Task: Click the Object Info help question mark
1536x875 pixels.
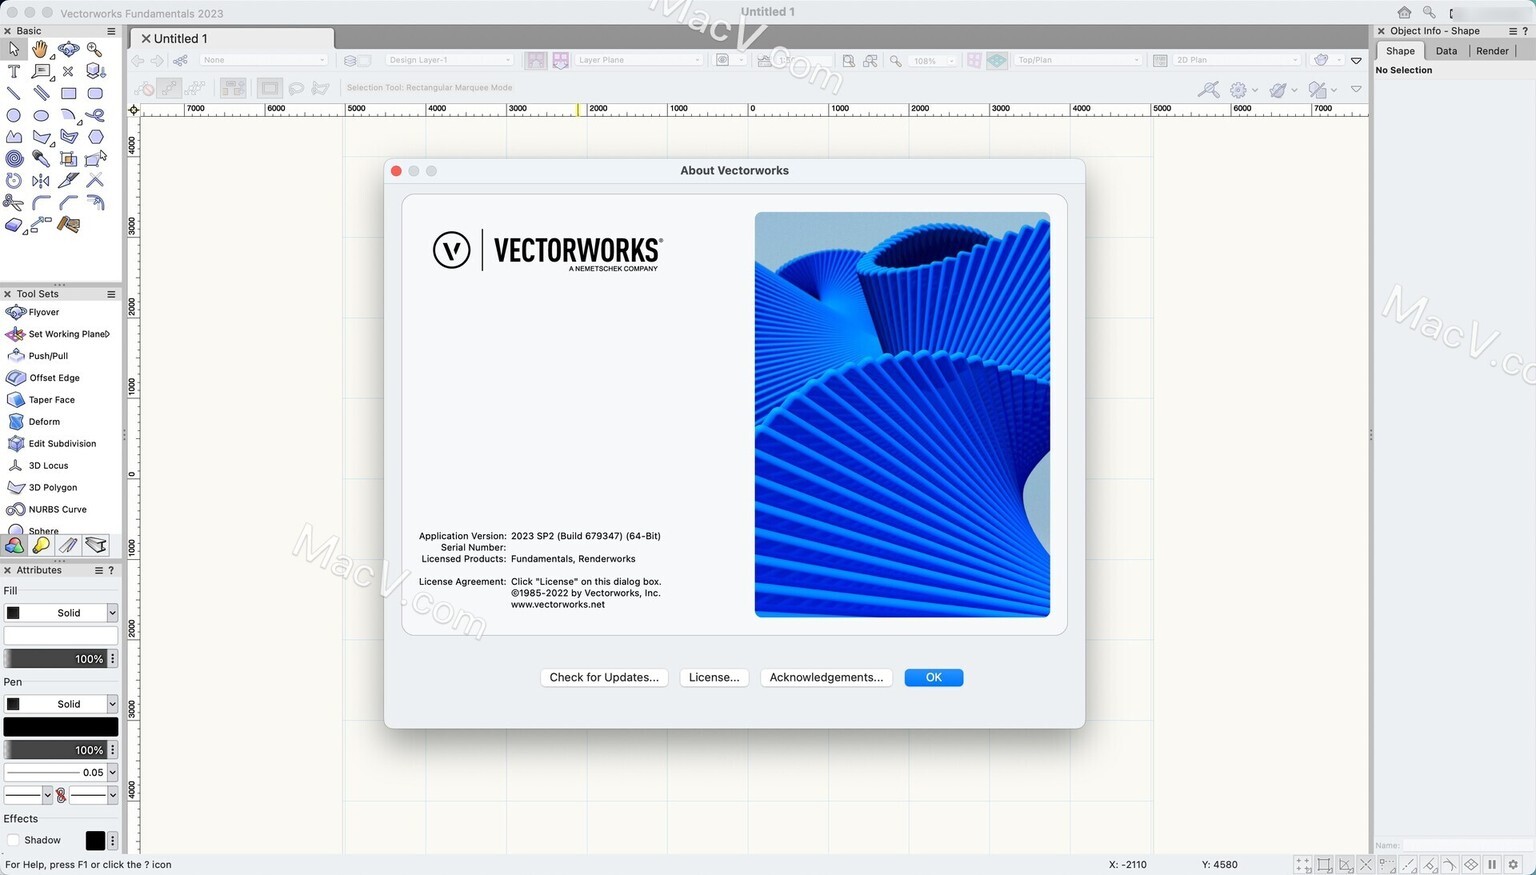Action: pyautogui.click(x=1525, y=31)
